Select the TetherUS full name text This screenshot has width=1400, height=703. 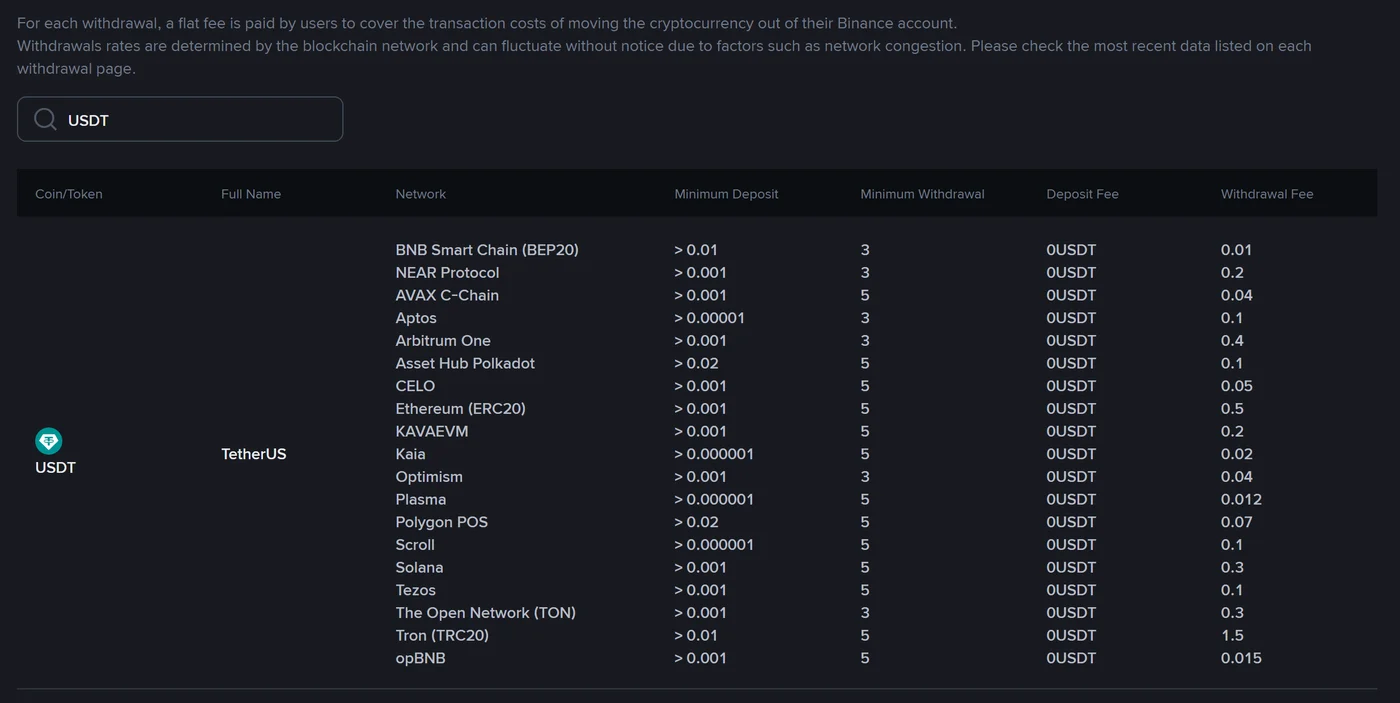[254, 454]
